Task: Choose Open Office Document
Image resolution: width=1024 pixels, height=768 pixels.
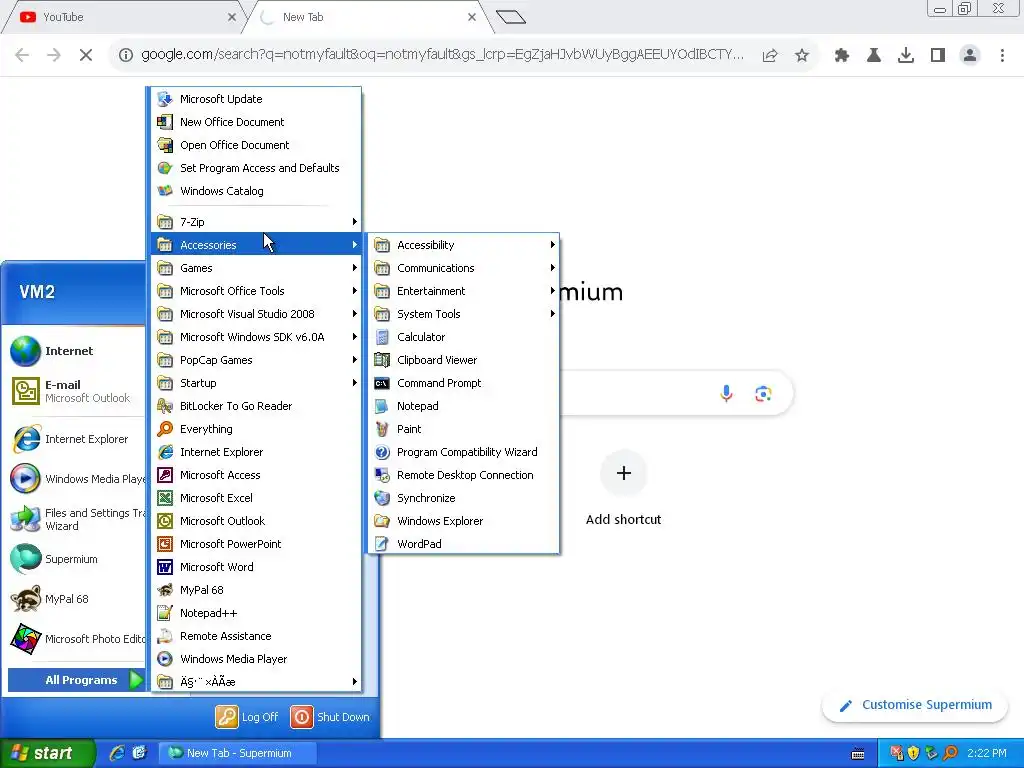Action: pos(256,145)
